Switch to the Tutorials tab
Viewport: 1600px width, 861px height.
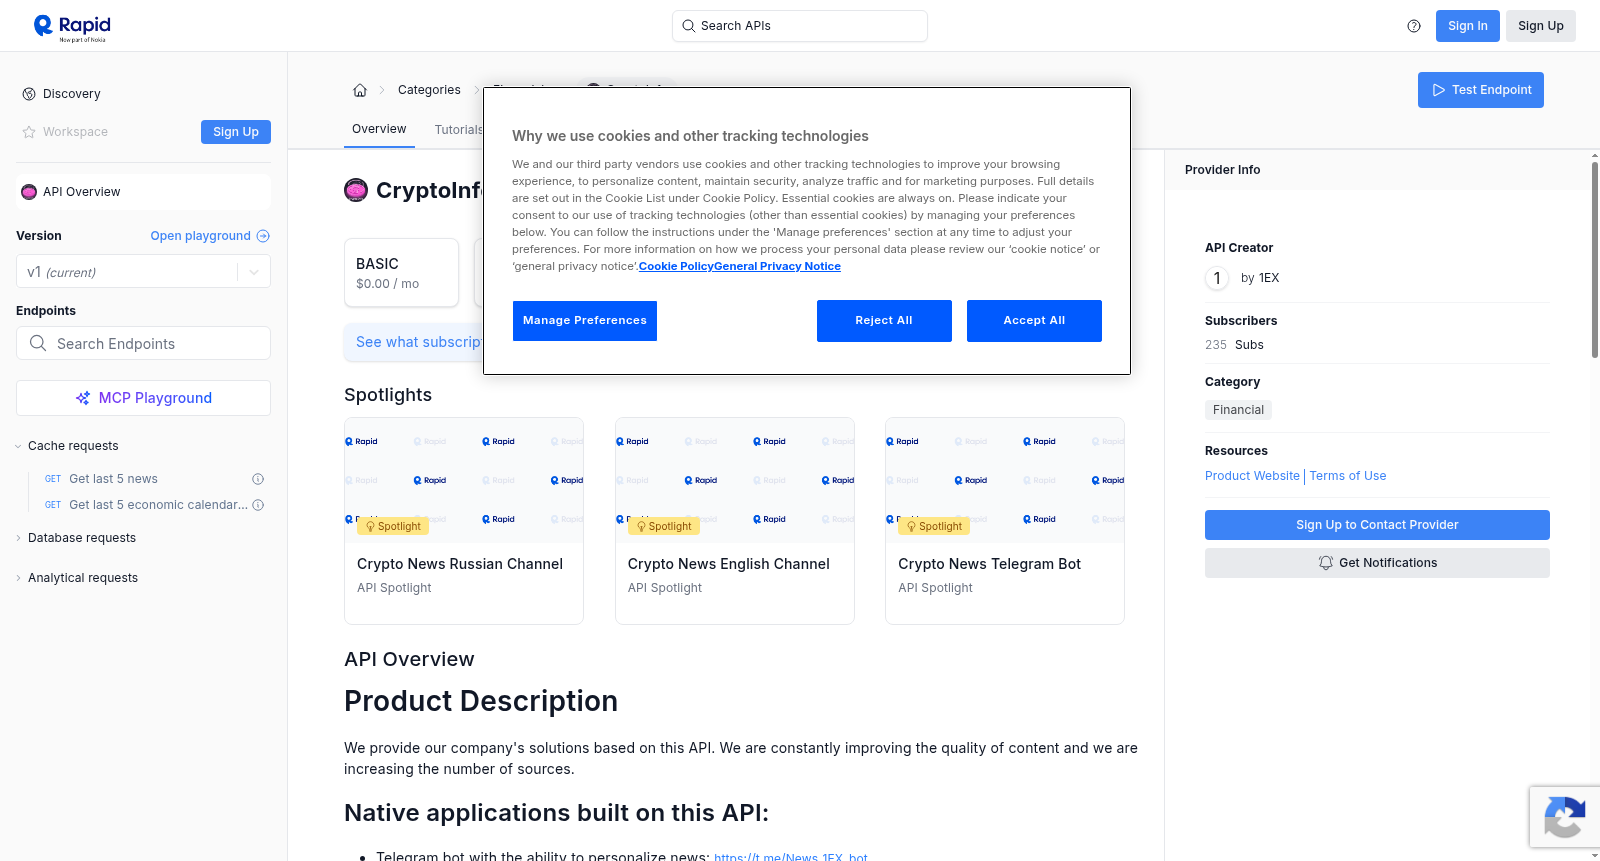tap(459, 130)
